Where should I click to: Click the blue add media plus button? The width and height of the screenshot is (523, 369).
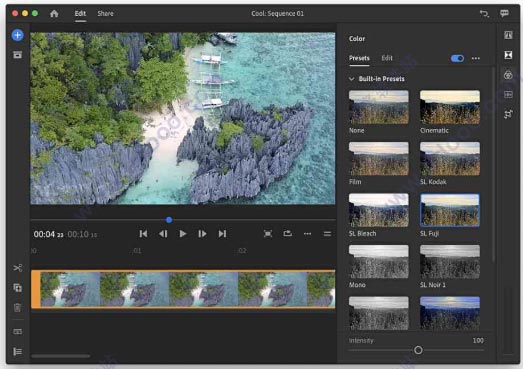tap(18, 35)
